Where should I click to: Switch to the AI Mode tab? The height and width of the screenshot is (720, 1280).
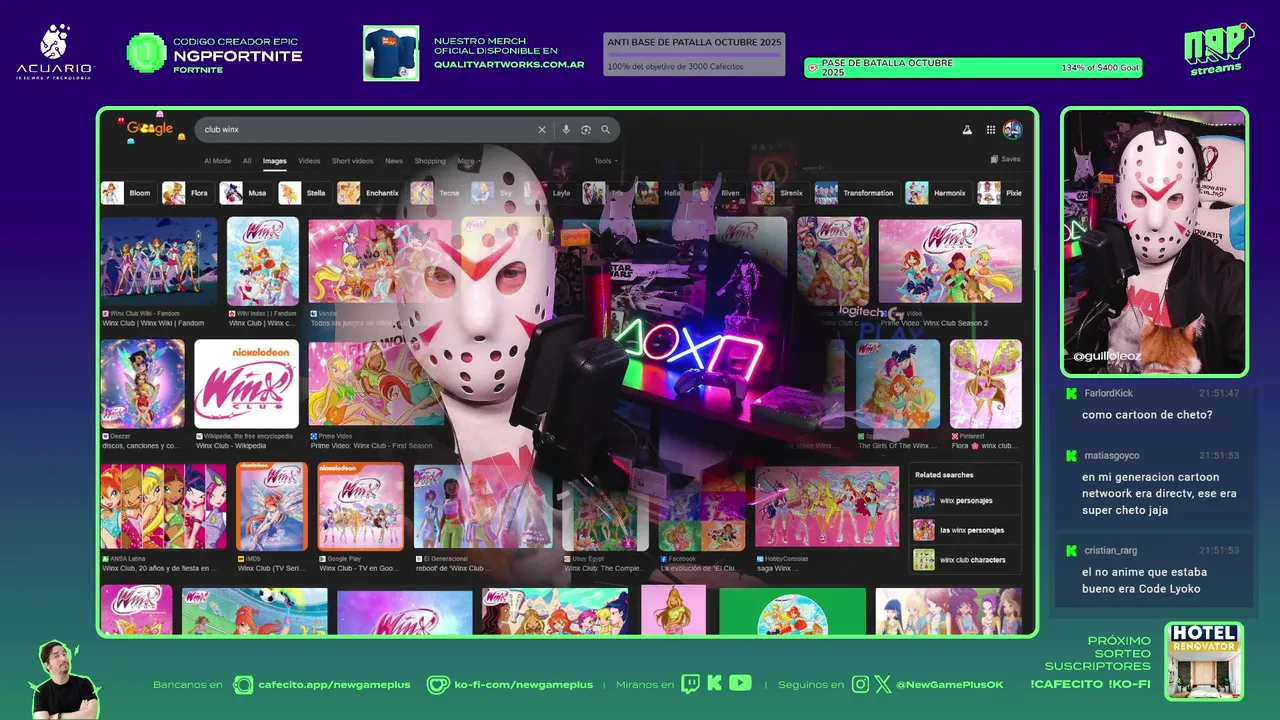217,161
